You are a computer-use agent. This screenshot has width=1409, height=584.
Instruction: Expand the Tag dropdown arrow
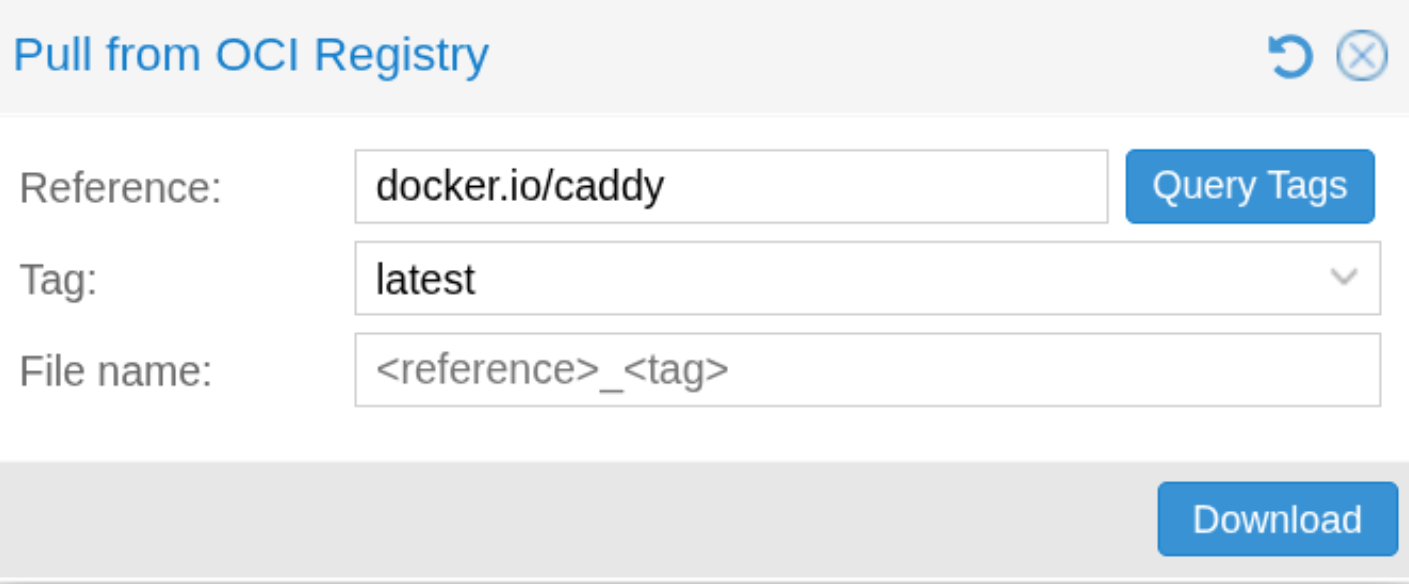[1344, 278]
